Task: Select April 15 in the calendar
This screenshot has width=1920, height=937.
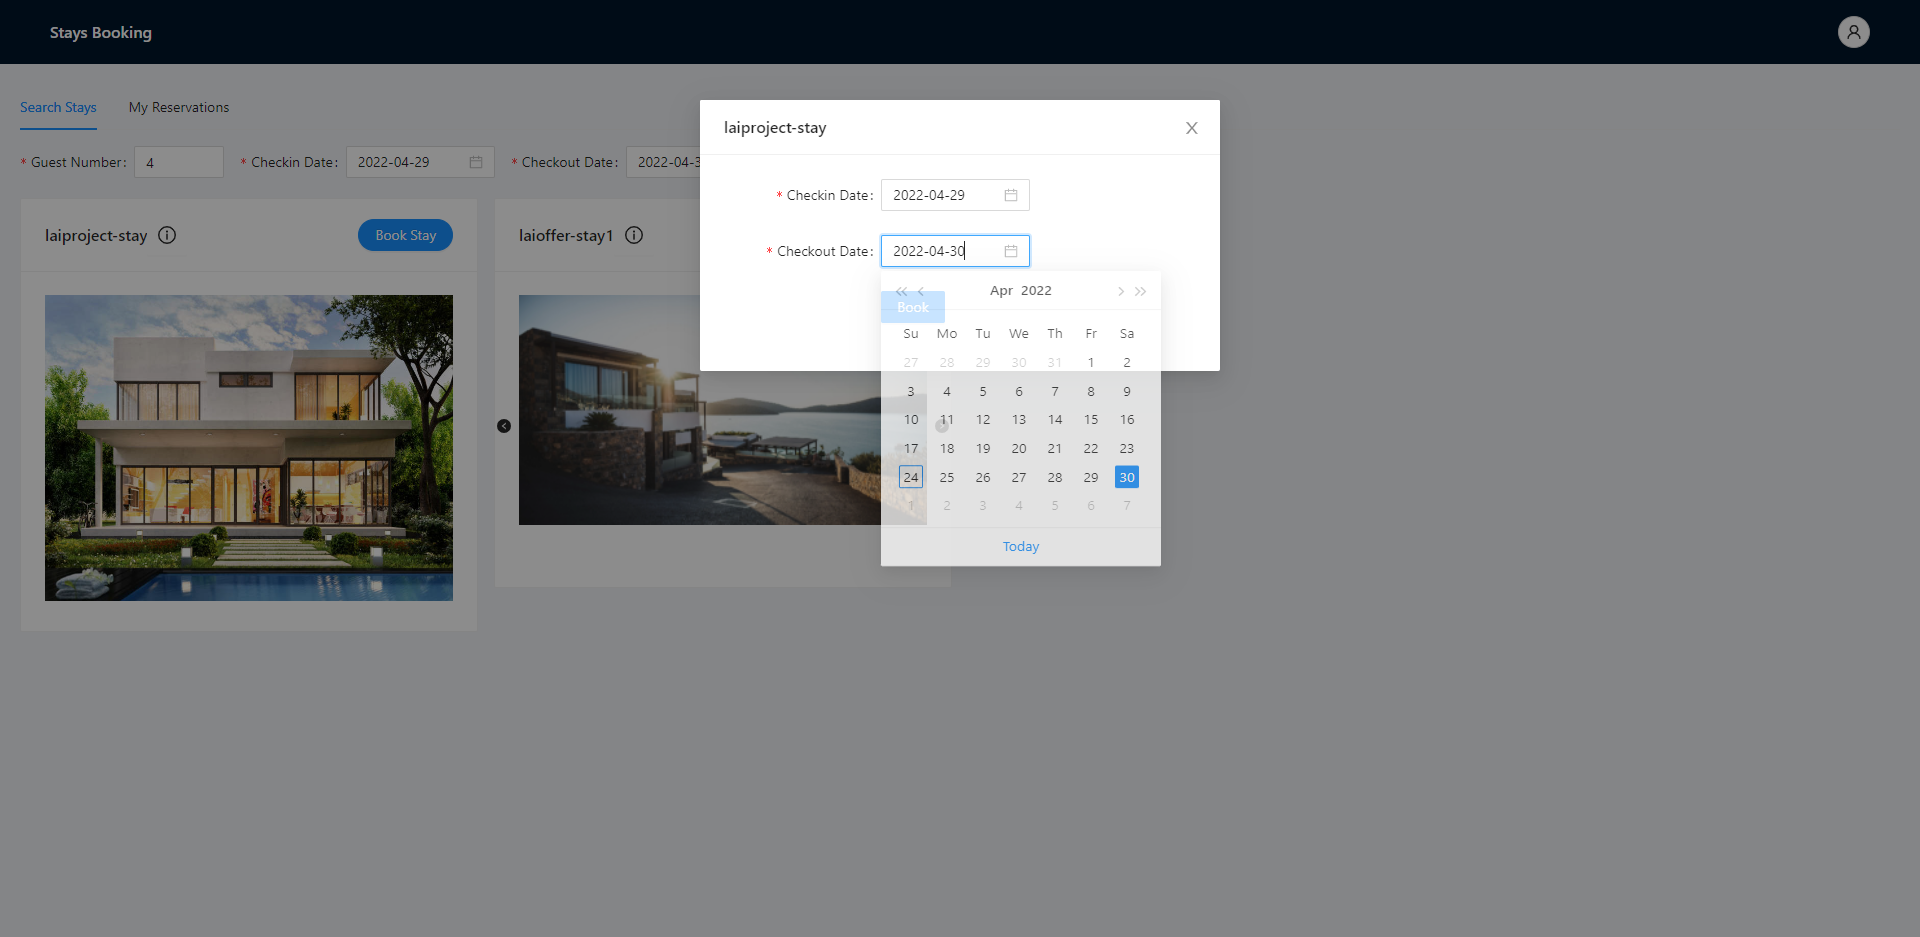Action: pyautogui.click(x=1090, y=419)
